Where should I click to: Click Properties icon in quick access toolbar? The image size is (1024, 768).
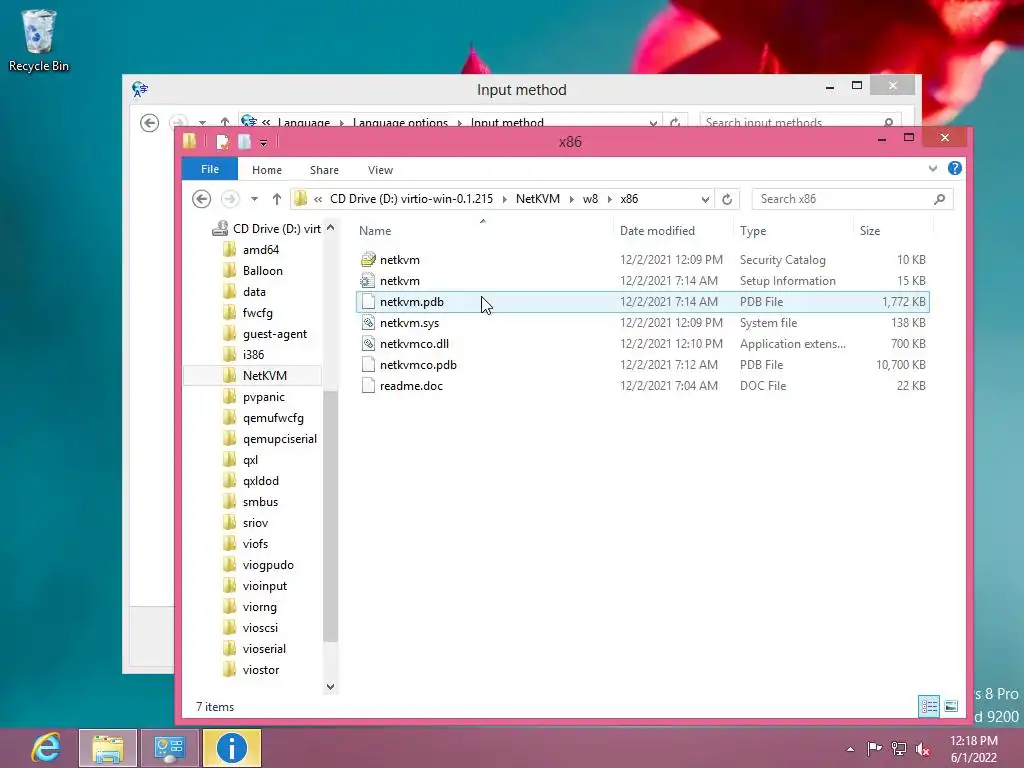pos(223,142)
